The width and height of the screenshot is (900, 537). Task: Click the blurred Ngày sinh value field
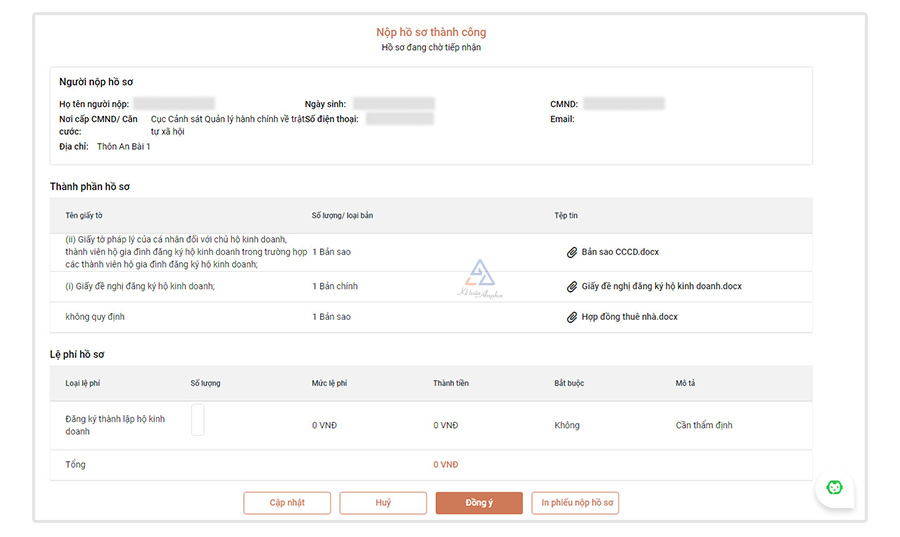[x=393, y=103]
